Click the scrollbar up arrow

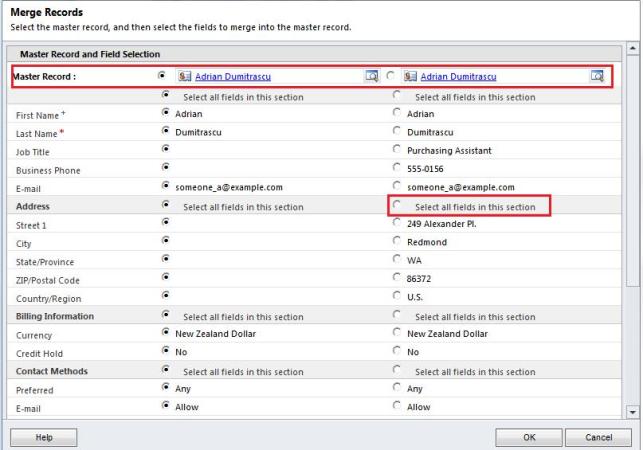(x=632, y=48)
